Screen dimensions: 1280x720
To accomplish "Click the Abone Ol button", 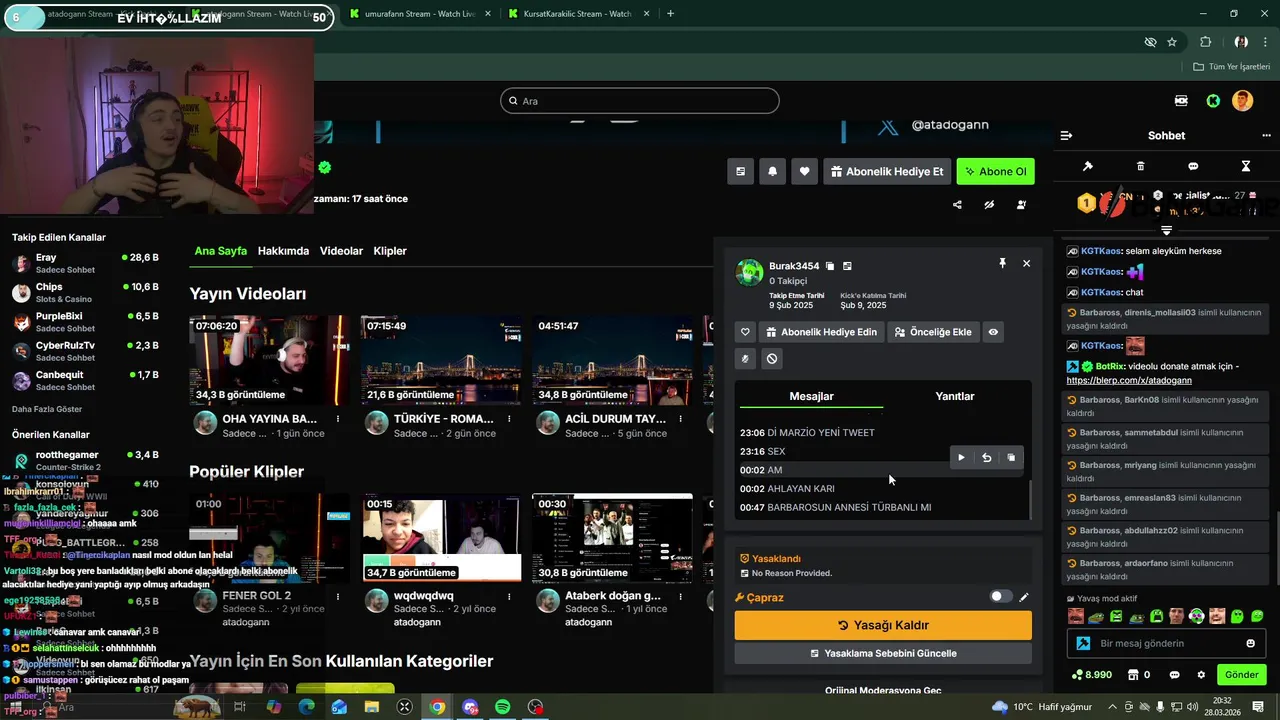I will click(995, 171).
